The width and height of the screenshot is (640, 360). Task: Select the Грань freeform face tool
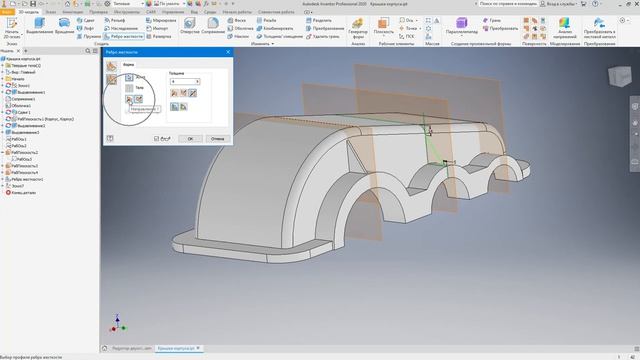pyautogui.click(x=492, y=20)
